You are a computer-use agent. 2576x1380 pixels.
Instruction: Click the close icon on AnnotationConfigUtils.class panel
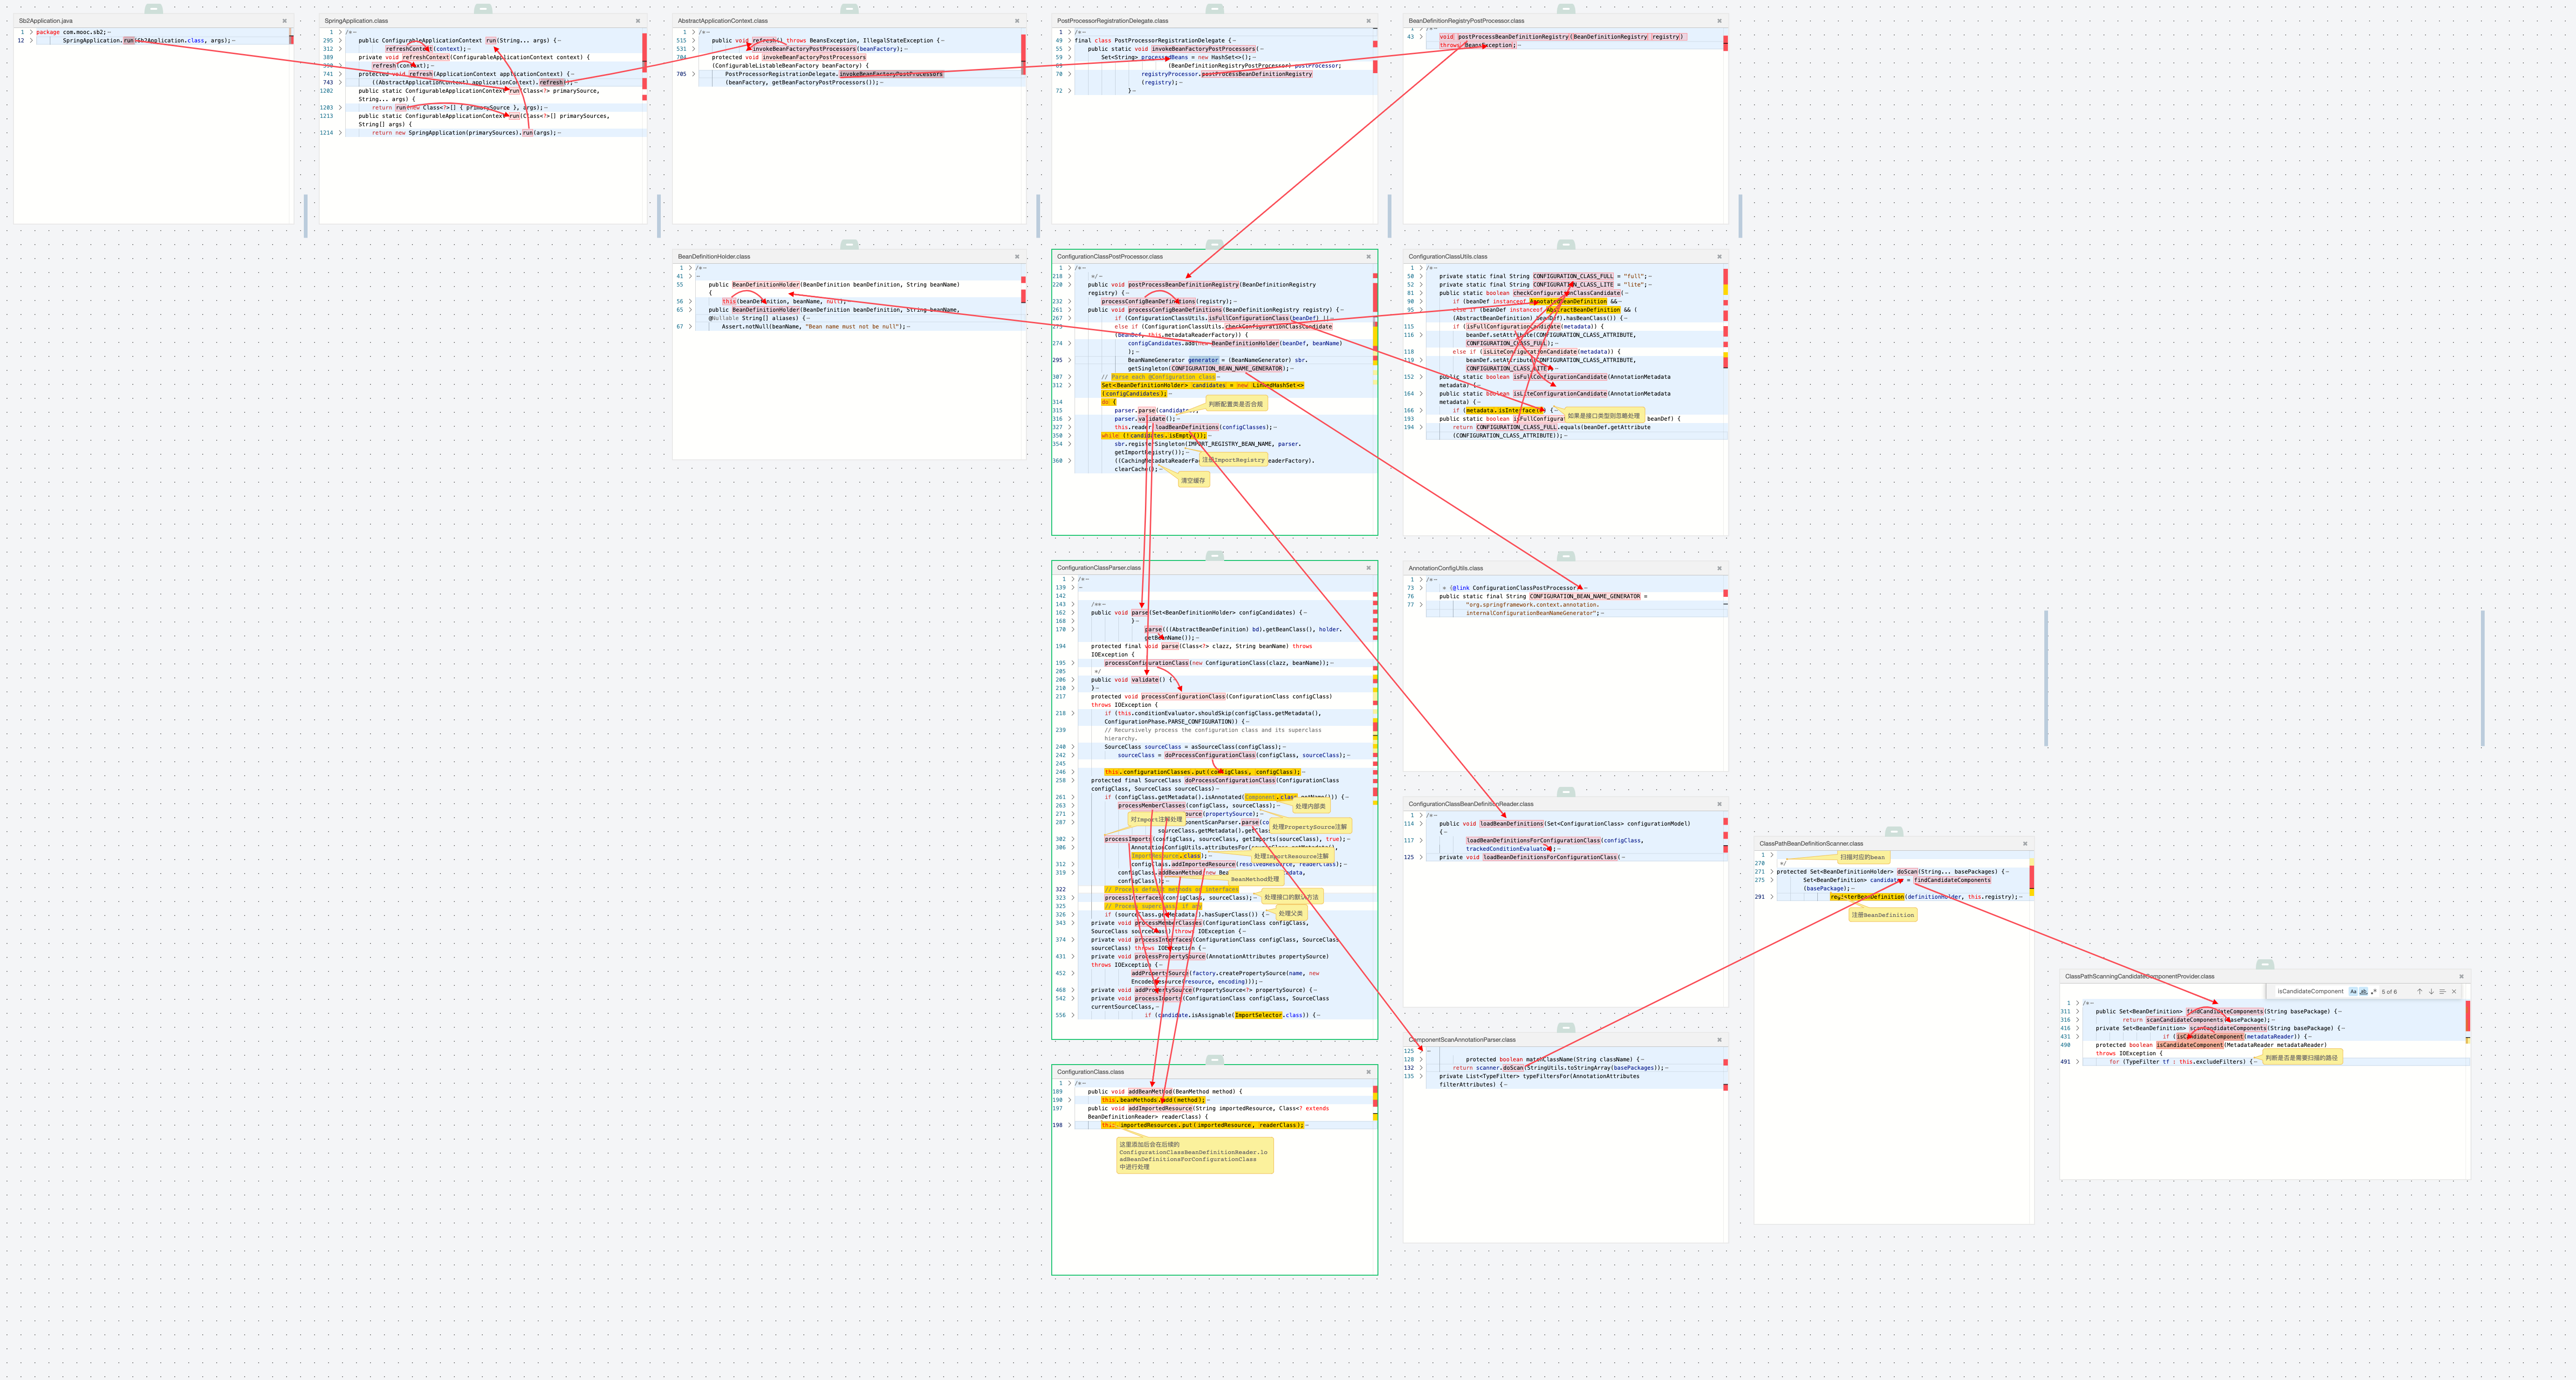click(x=1719, y=567)
